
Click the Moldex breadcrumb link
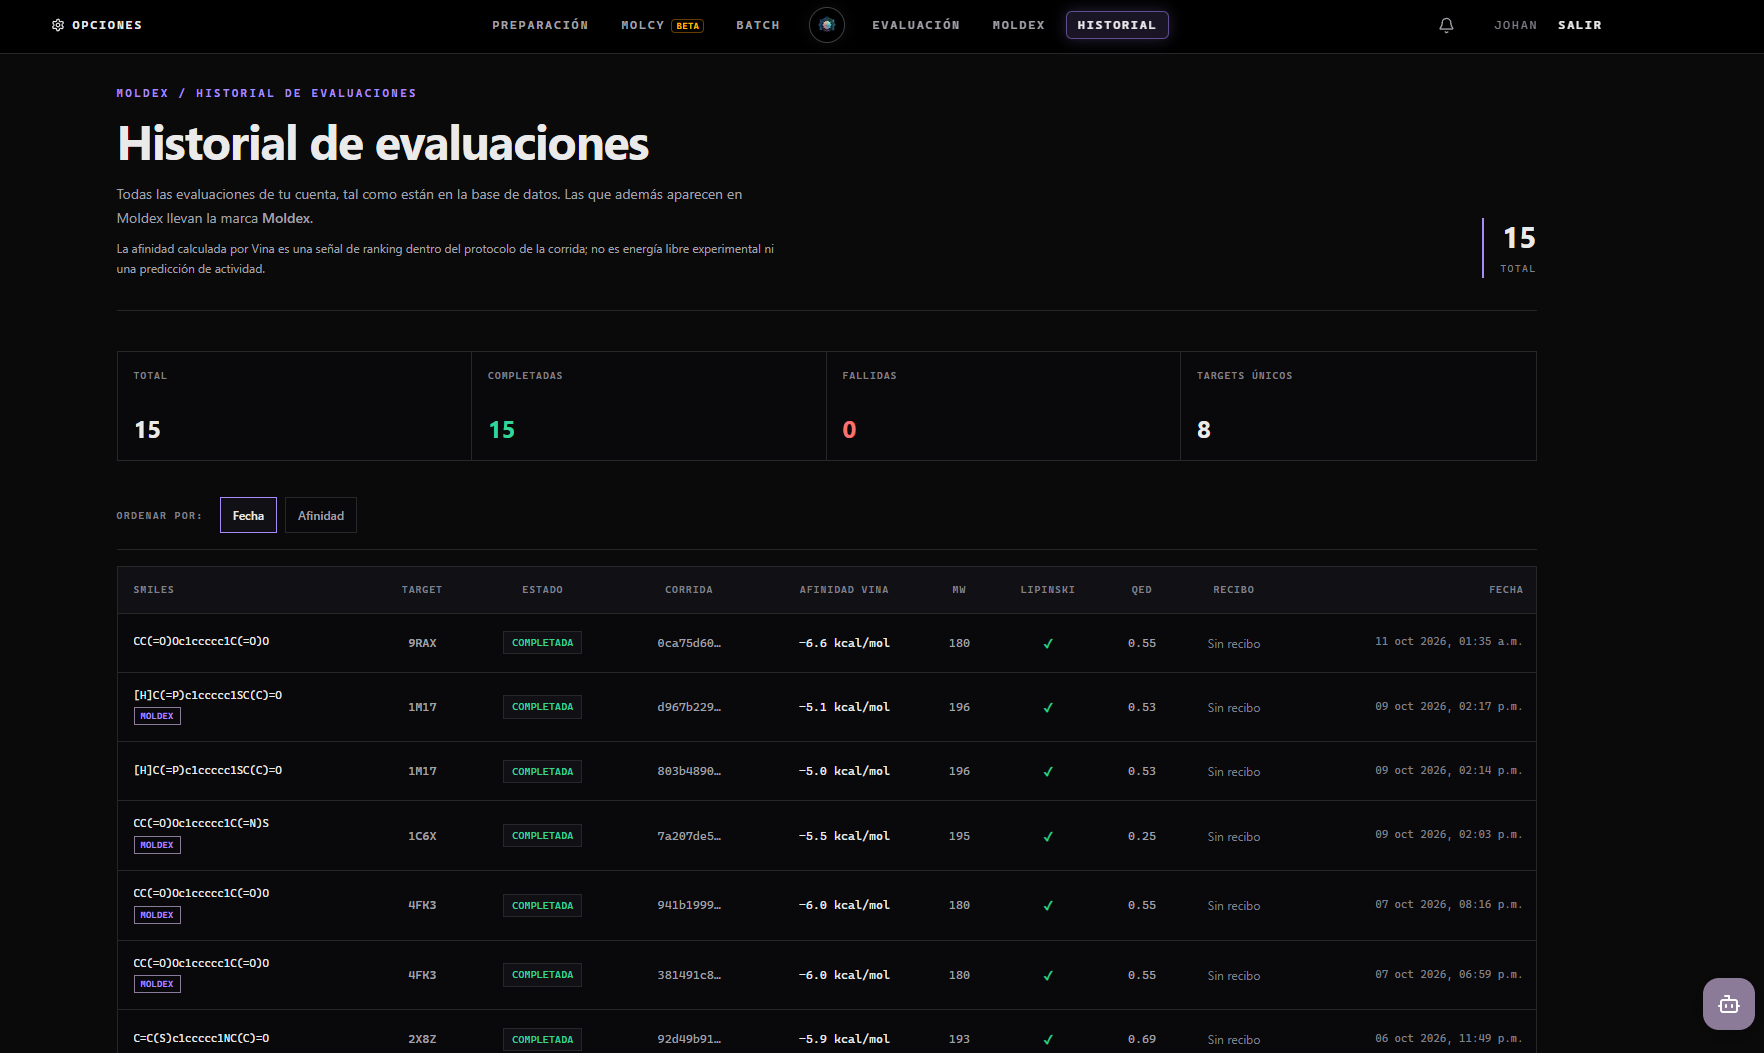point(142,93)
